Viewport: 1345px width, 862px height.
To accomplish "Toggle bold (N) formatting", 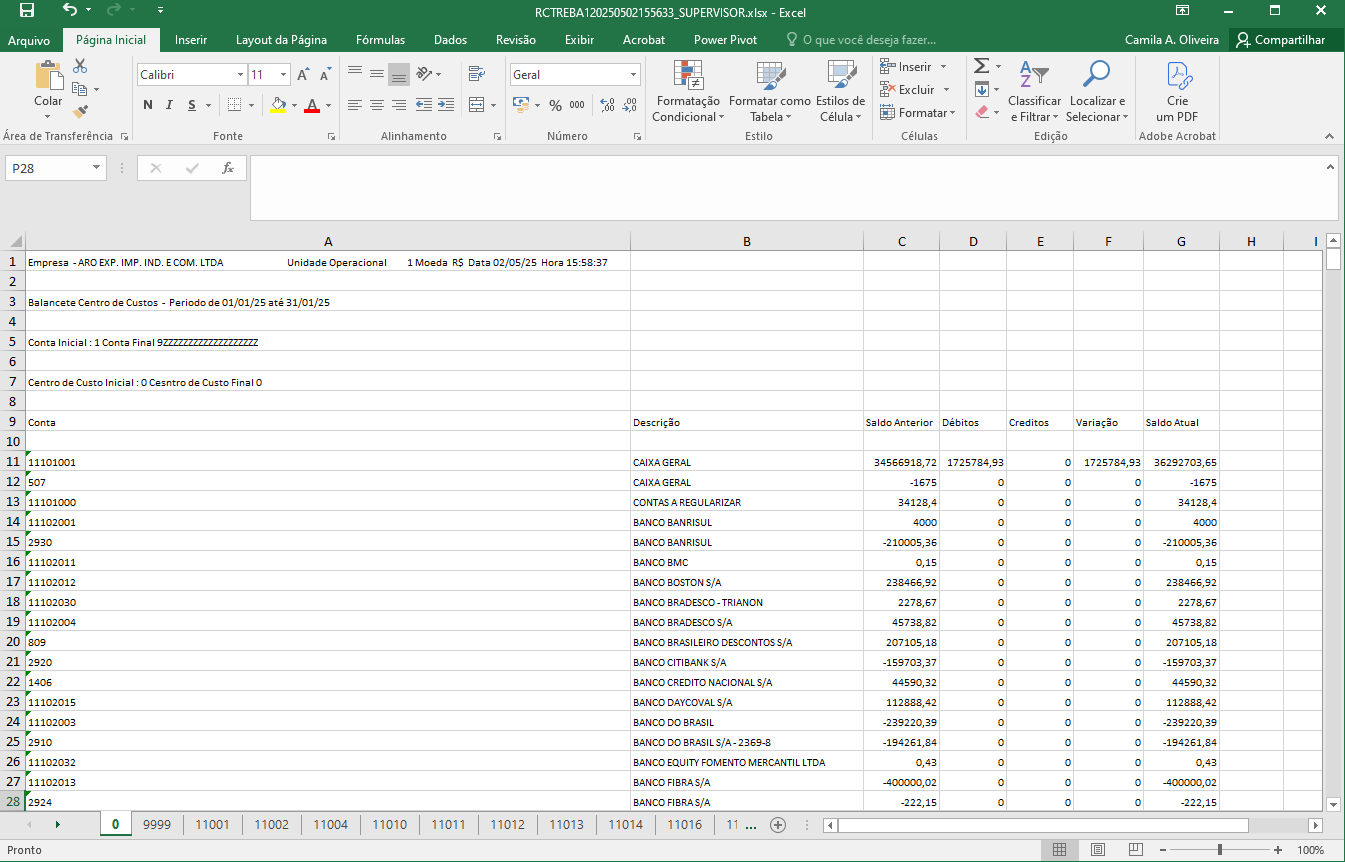I will [x=147, y=105].
